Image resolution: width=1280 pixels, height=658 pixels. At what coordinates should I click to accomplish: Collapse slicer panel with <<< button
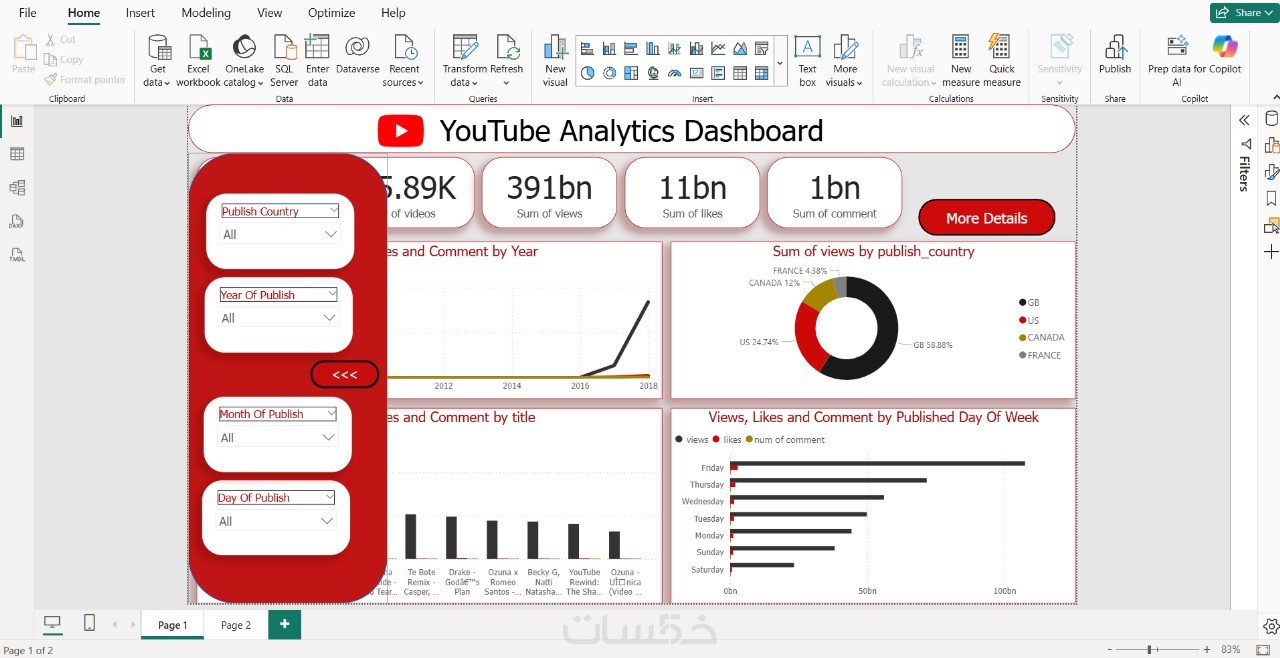point(345,375)
